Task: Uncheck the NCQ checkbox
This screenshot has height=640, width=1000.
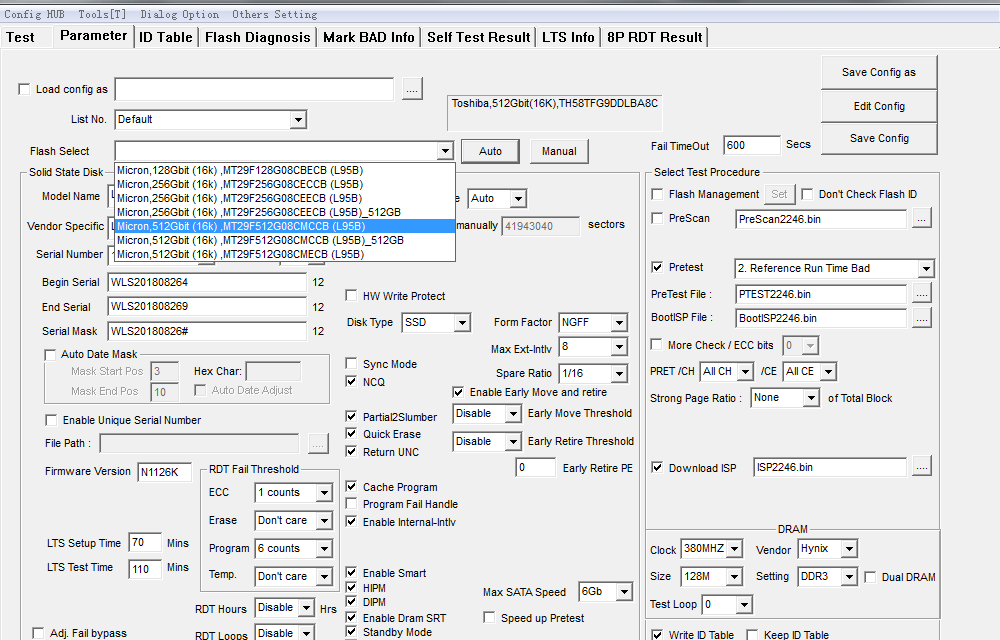Action: point(351,381)
